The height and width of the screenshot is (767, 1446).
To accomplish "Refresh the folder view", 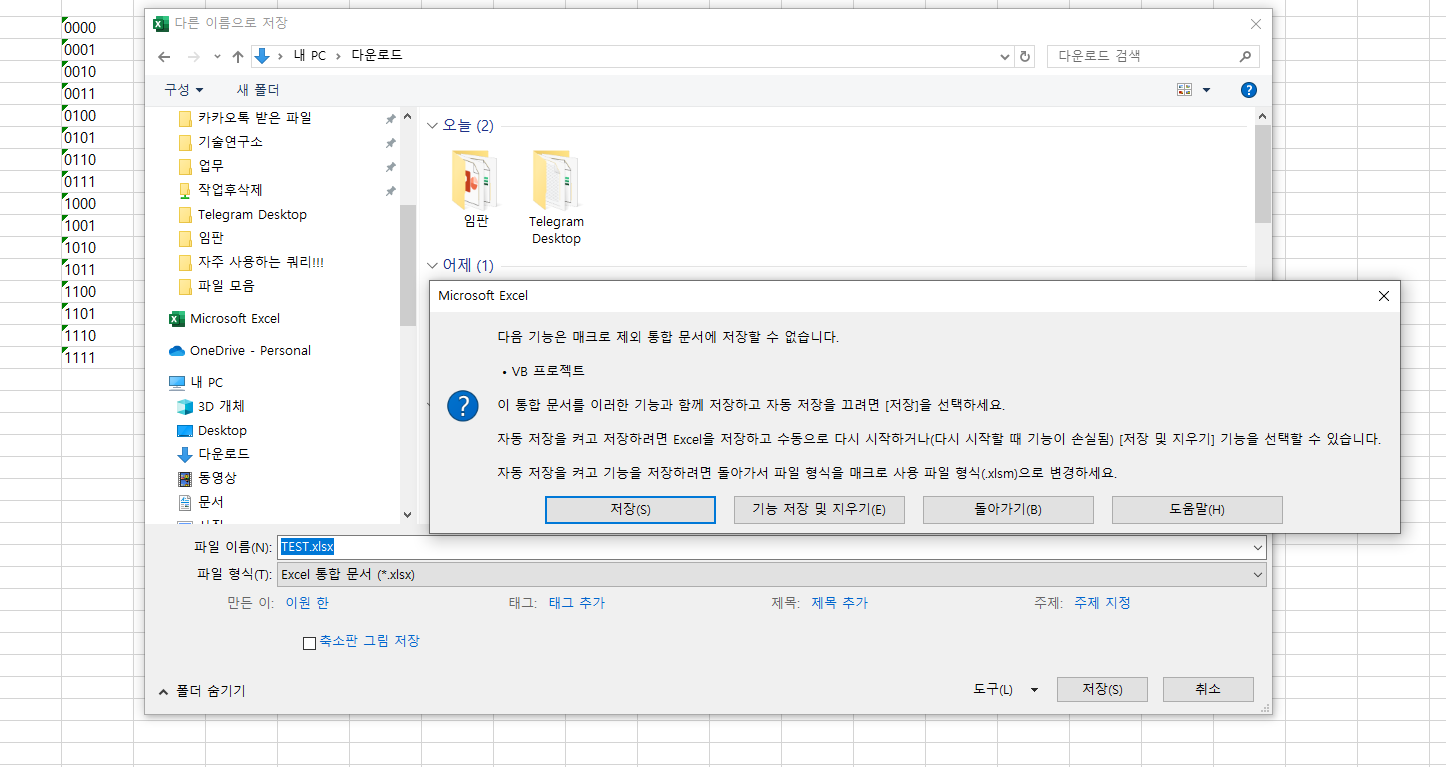I will pos(1025,57).
